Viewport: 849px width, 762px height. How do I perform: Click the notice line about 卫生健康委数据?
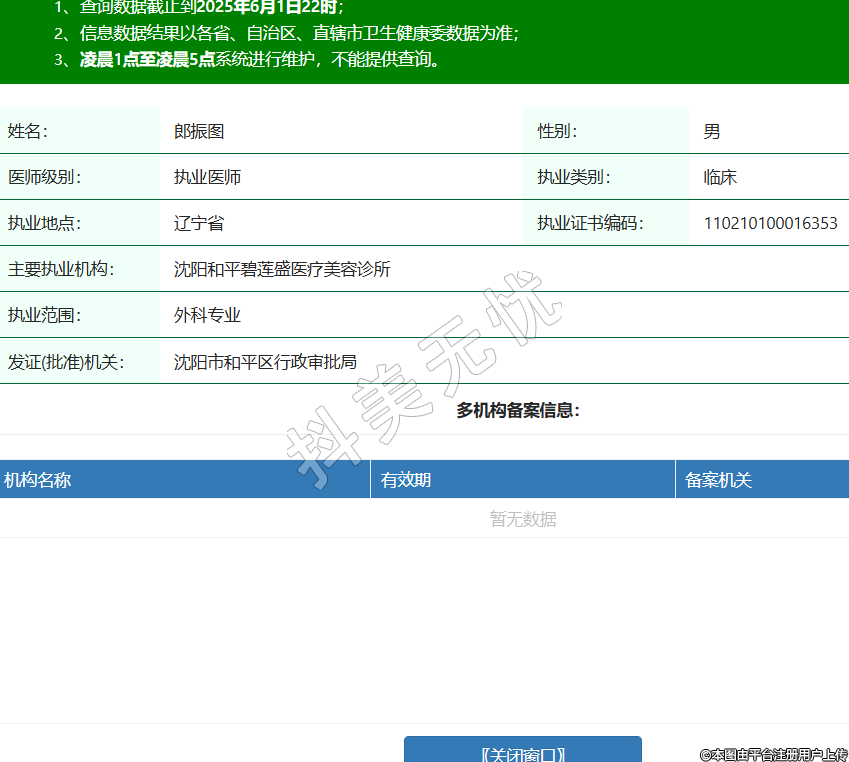click(x=299, y=33)
